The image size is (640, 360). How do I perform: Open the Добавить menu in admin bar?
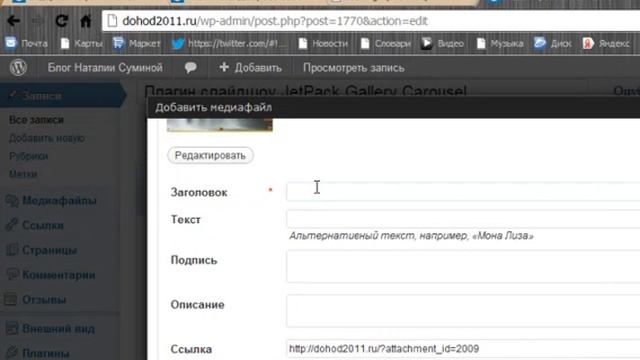click(x=250, y=68)
